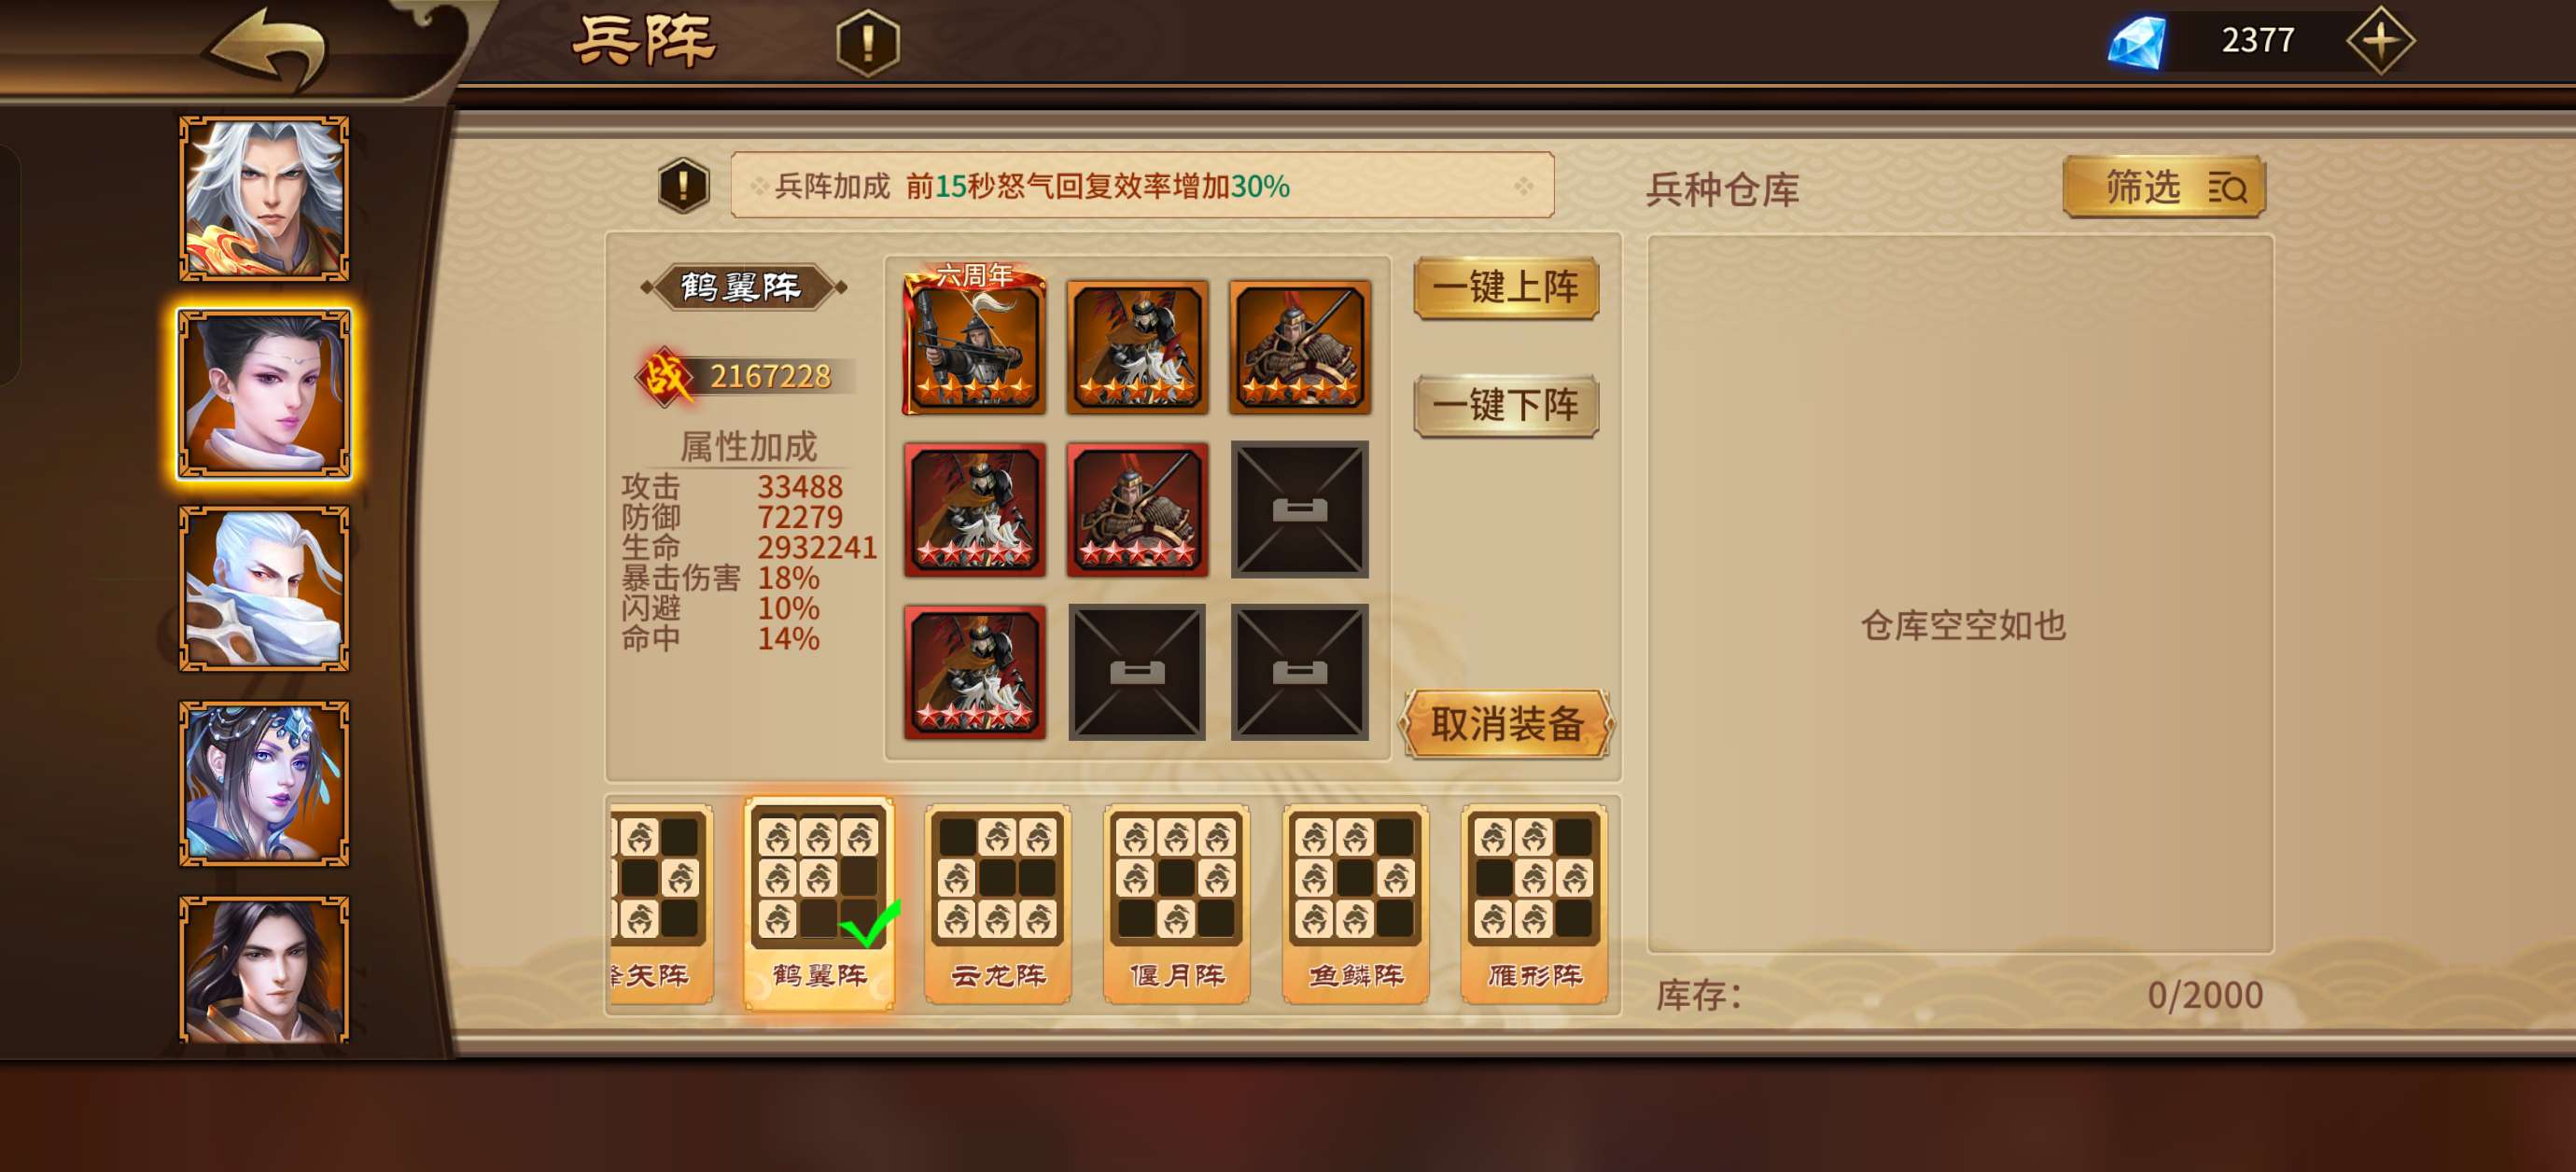2576x1172 pixels.
Task: Click the 一键下阵 button
Action: point(1506,405)
